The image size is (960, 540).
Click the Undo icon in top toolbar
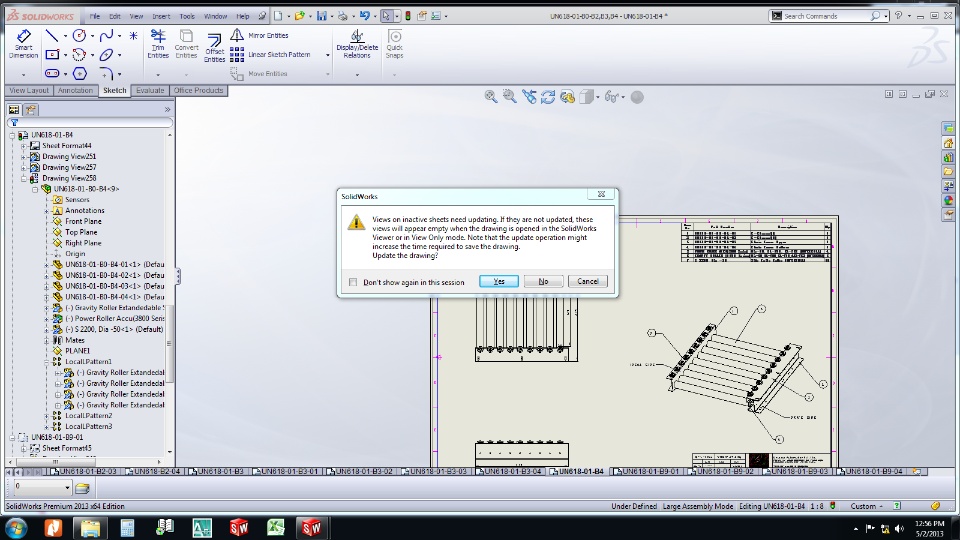coord(364,16)
